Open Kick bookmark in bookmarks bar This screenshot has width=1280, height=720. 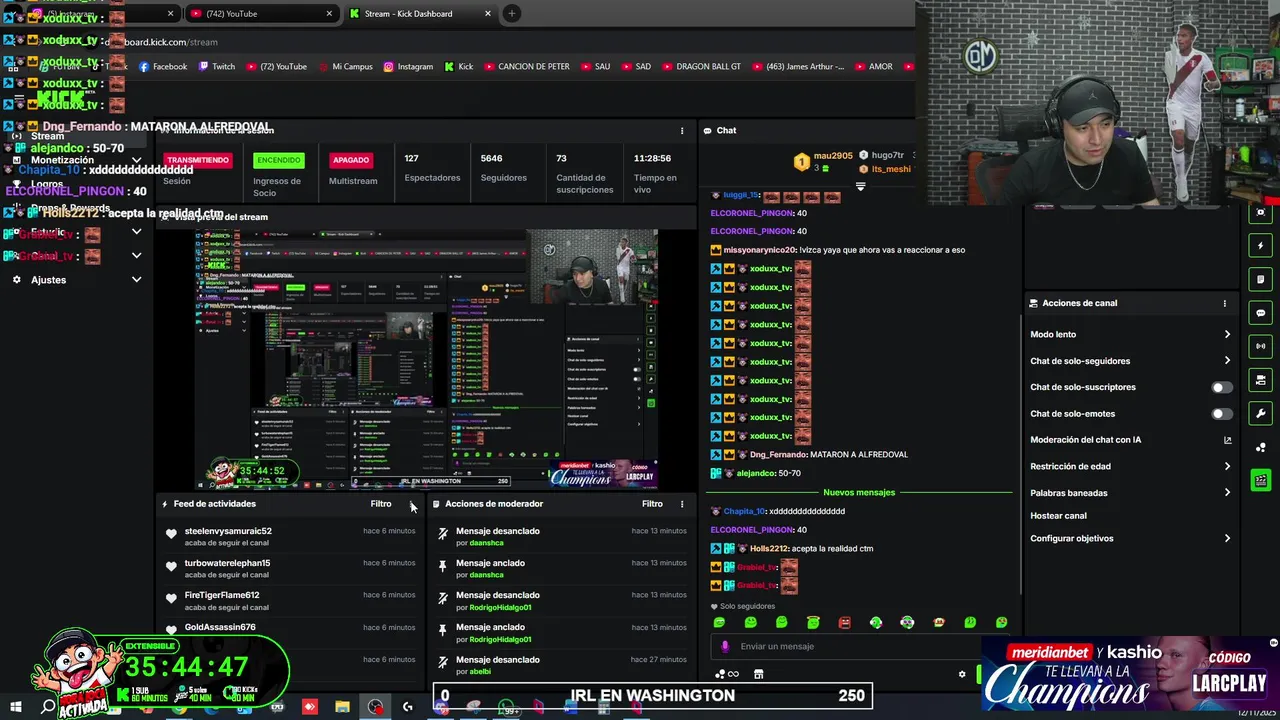[x=459, y=67]
